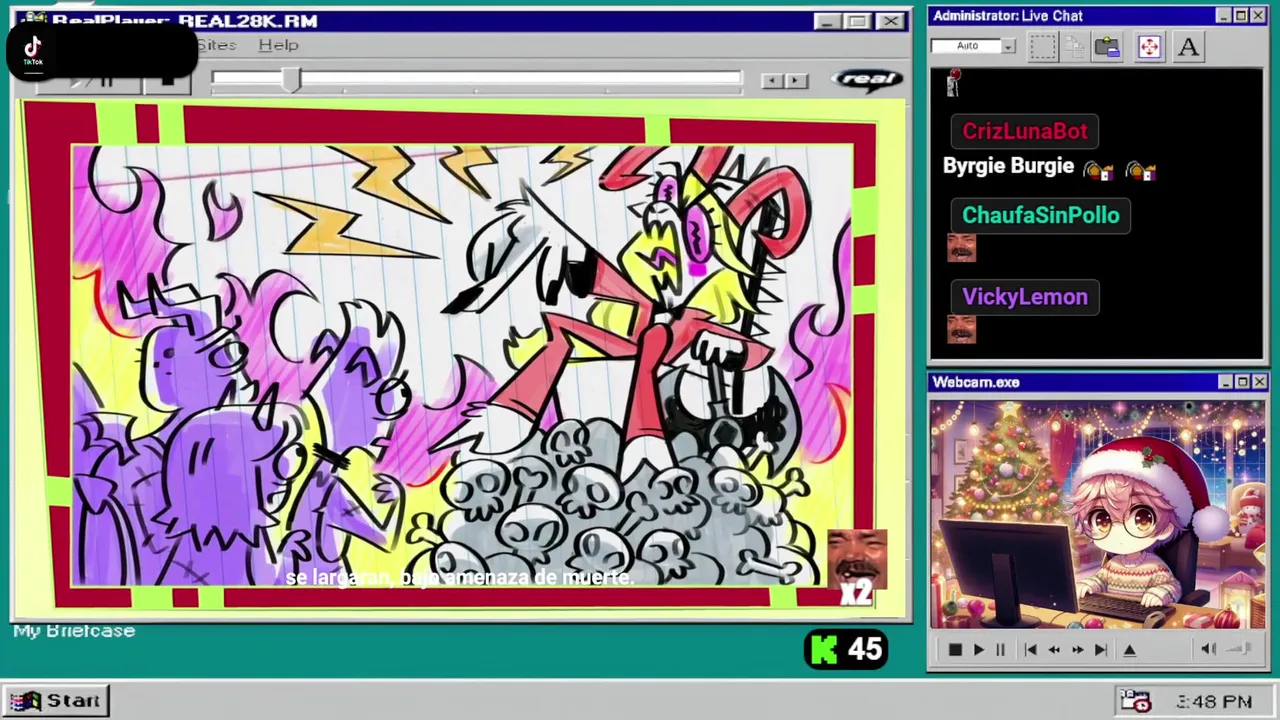Click the scheduler tray icon near clock
Image resolution: width=1280 pixels, height=720 pixels.
point(1135,701)
